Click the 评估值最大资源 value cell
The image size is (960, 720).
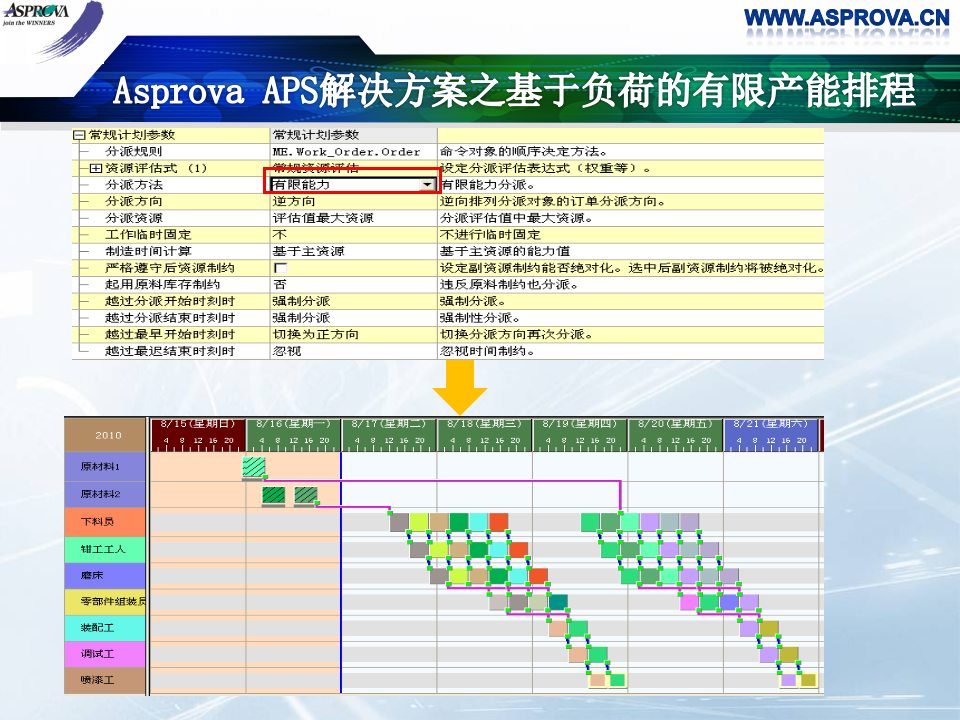(353, 218)
